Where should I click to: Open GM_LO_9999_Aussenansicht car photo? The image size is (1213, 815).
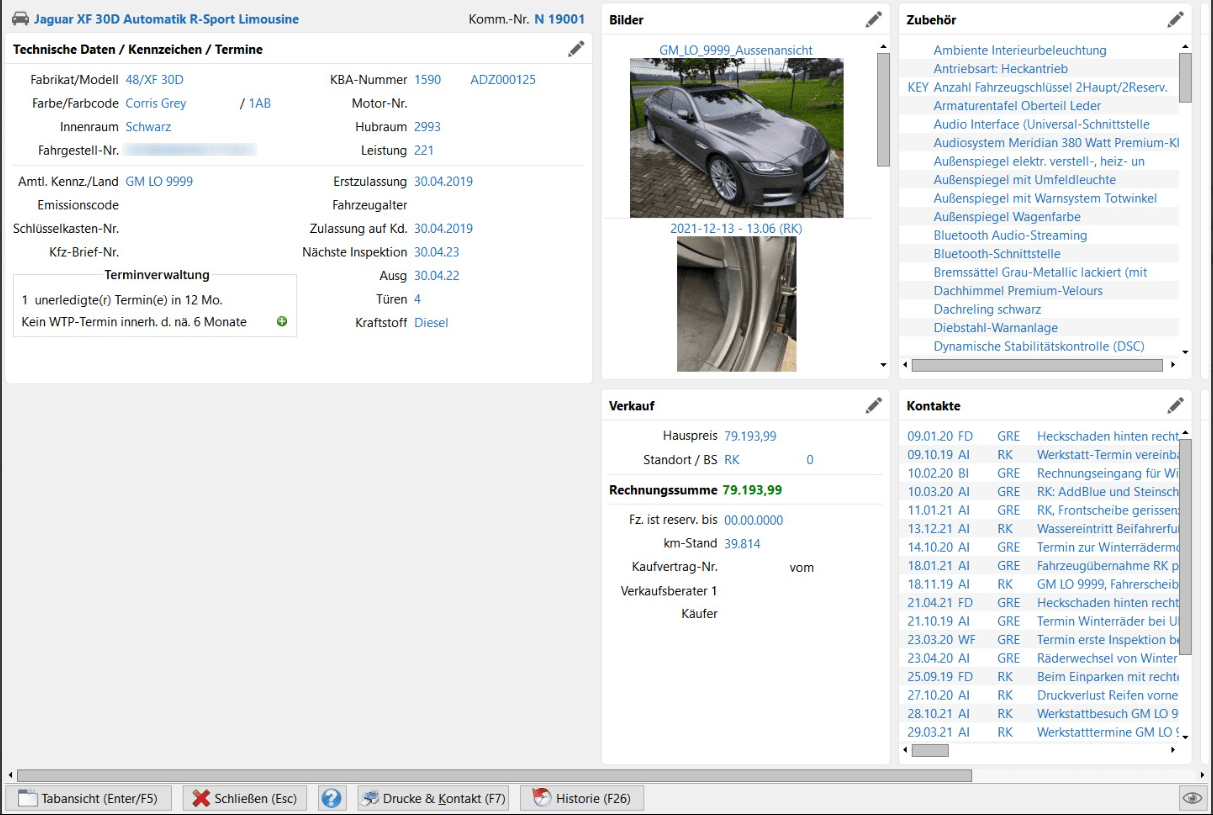pyautogui.click(x=736, y=137)
